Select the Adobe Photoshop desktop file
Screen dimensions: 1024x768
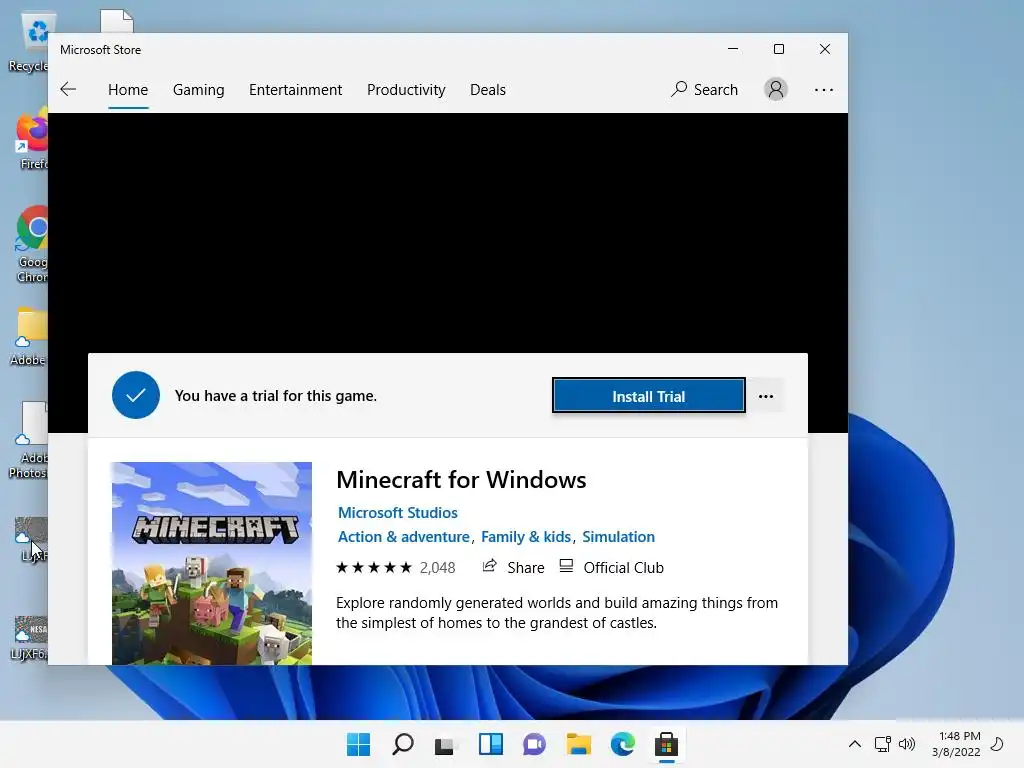pos(29,440)
